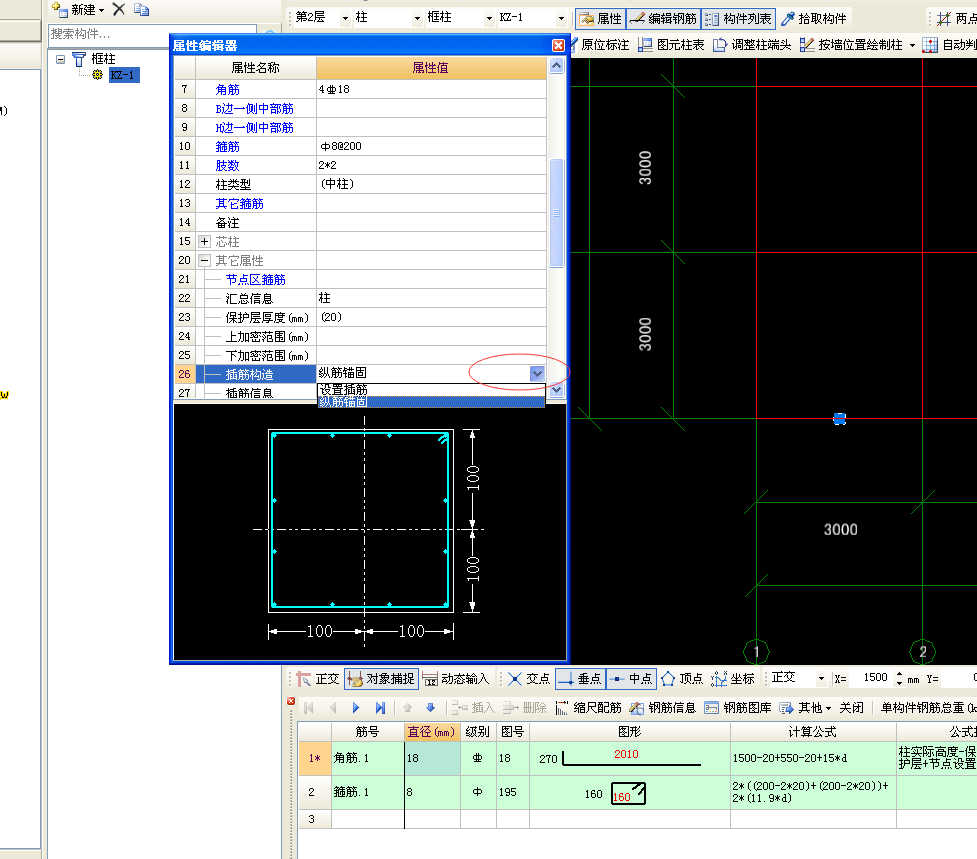
Task: Go to last rebar record
Action: coord(380,708)
